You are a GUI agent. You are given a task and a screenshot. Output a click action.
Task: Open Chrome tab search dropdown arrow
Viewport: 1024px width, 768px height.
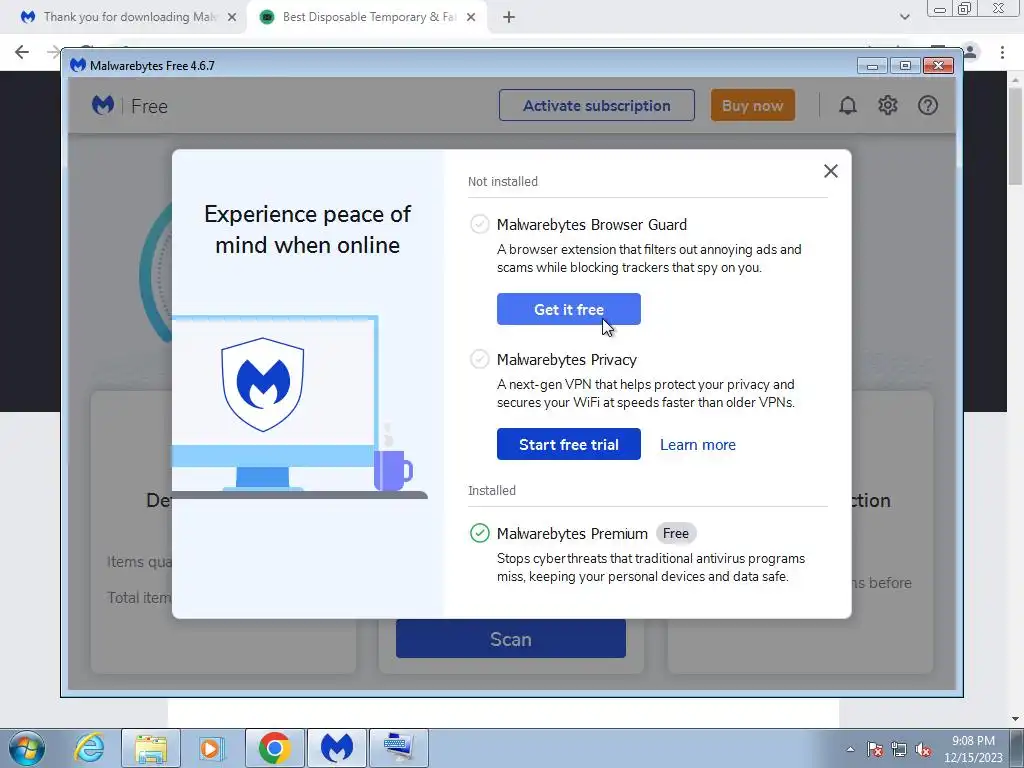pos(904,17)
